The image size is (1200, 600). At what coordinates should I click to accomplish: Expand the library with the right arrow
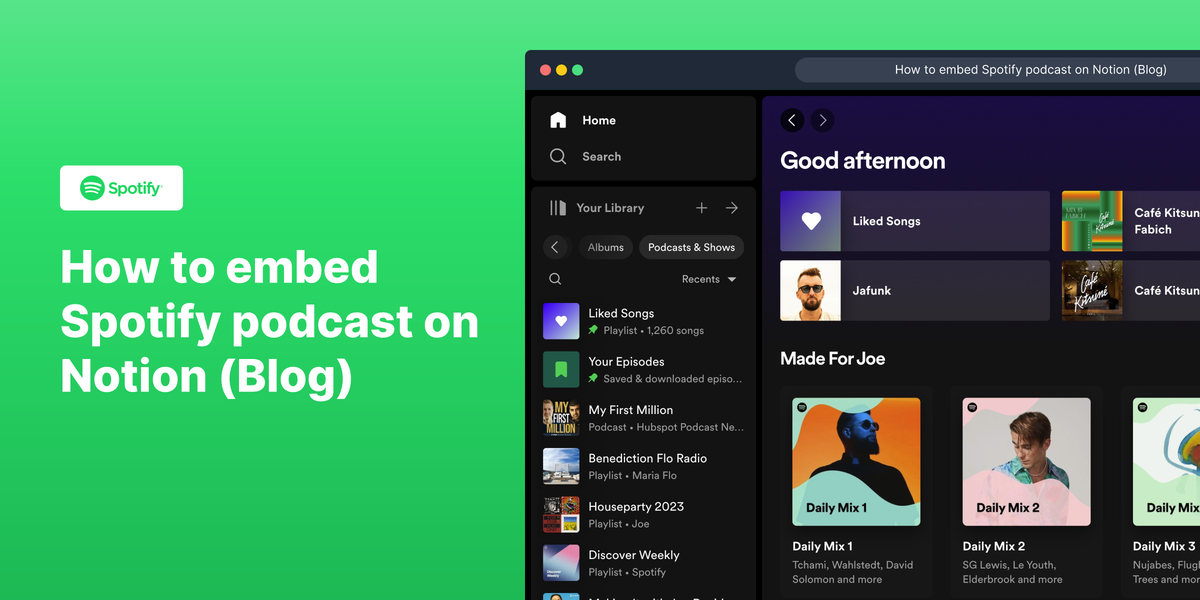coord(731,208)
